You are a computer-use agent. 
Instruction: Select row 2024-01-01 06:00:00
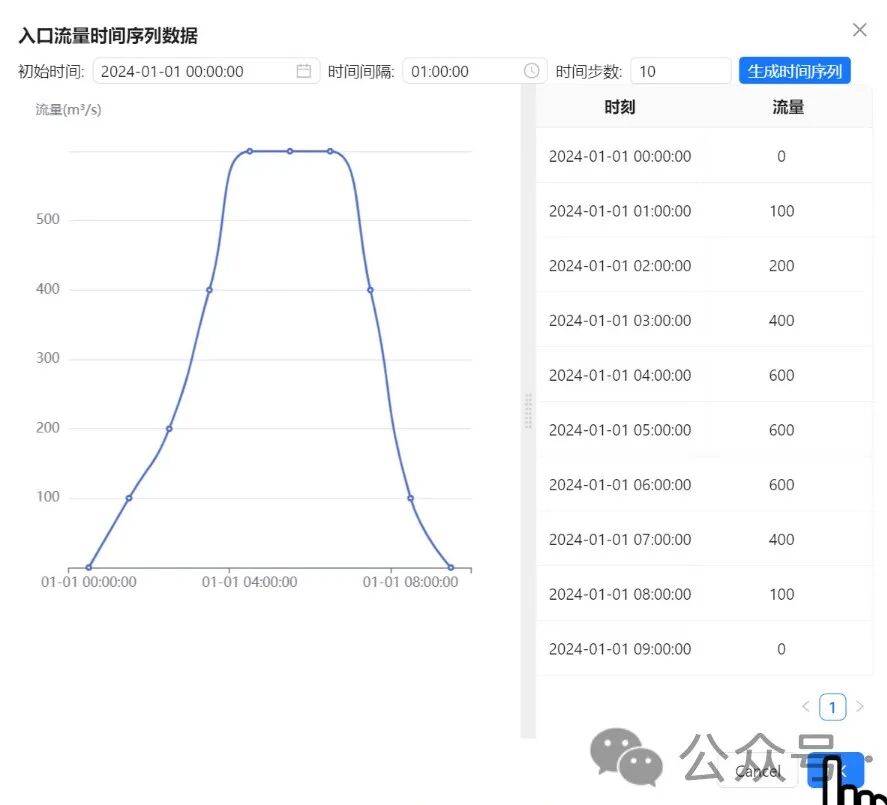[704, 485]
